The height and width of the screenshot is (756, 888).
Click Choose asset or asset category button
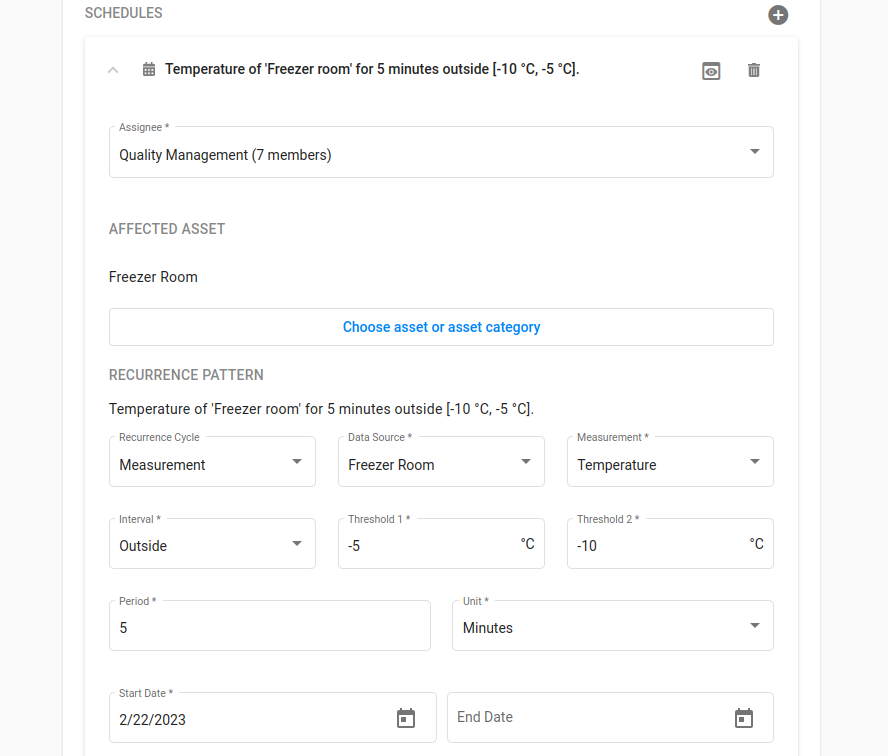coord(441,327)
